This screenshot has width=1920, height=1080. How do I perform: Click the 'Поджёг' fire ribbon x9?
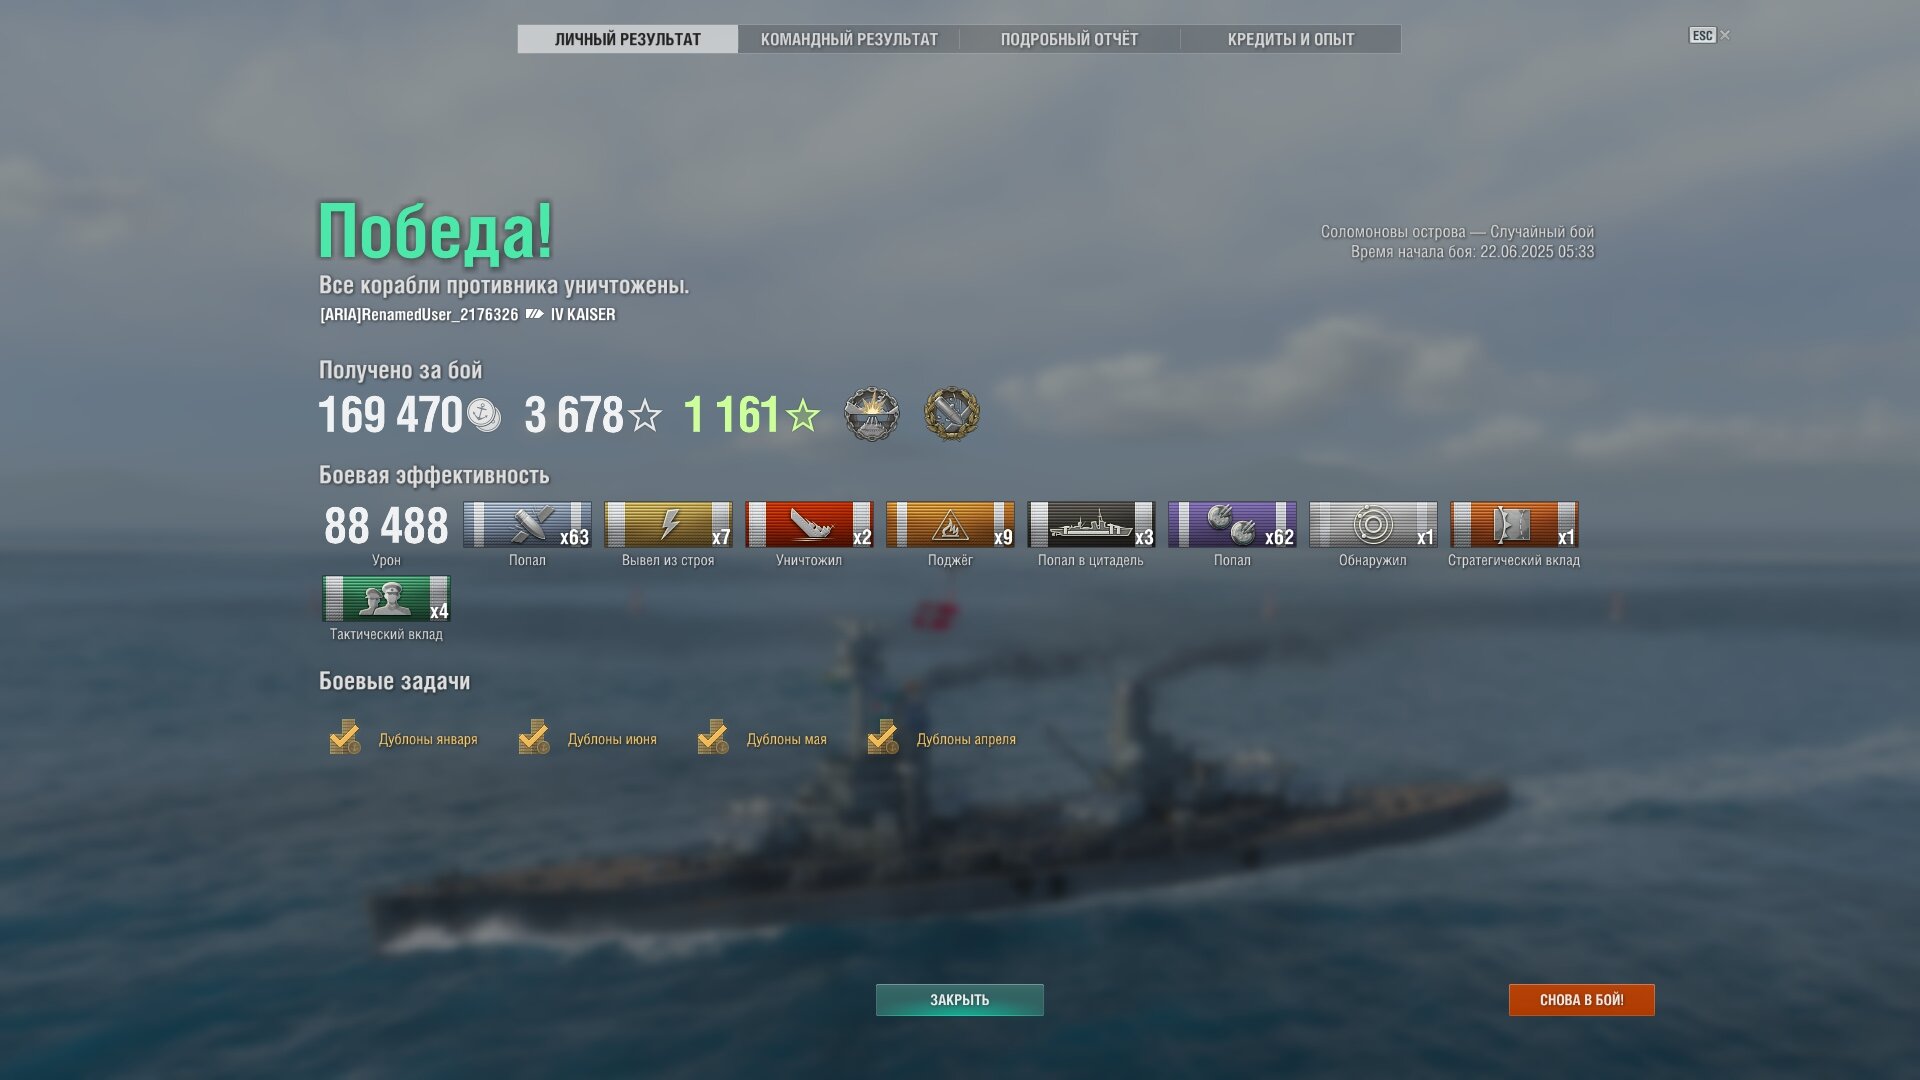(950, 525)
